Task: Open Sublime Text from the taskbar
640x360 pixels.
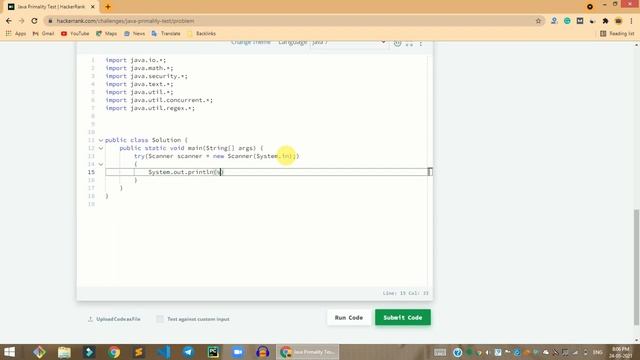Action: coord(139,352)
